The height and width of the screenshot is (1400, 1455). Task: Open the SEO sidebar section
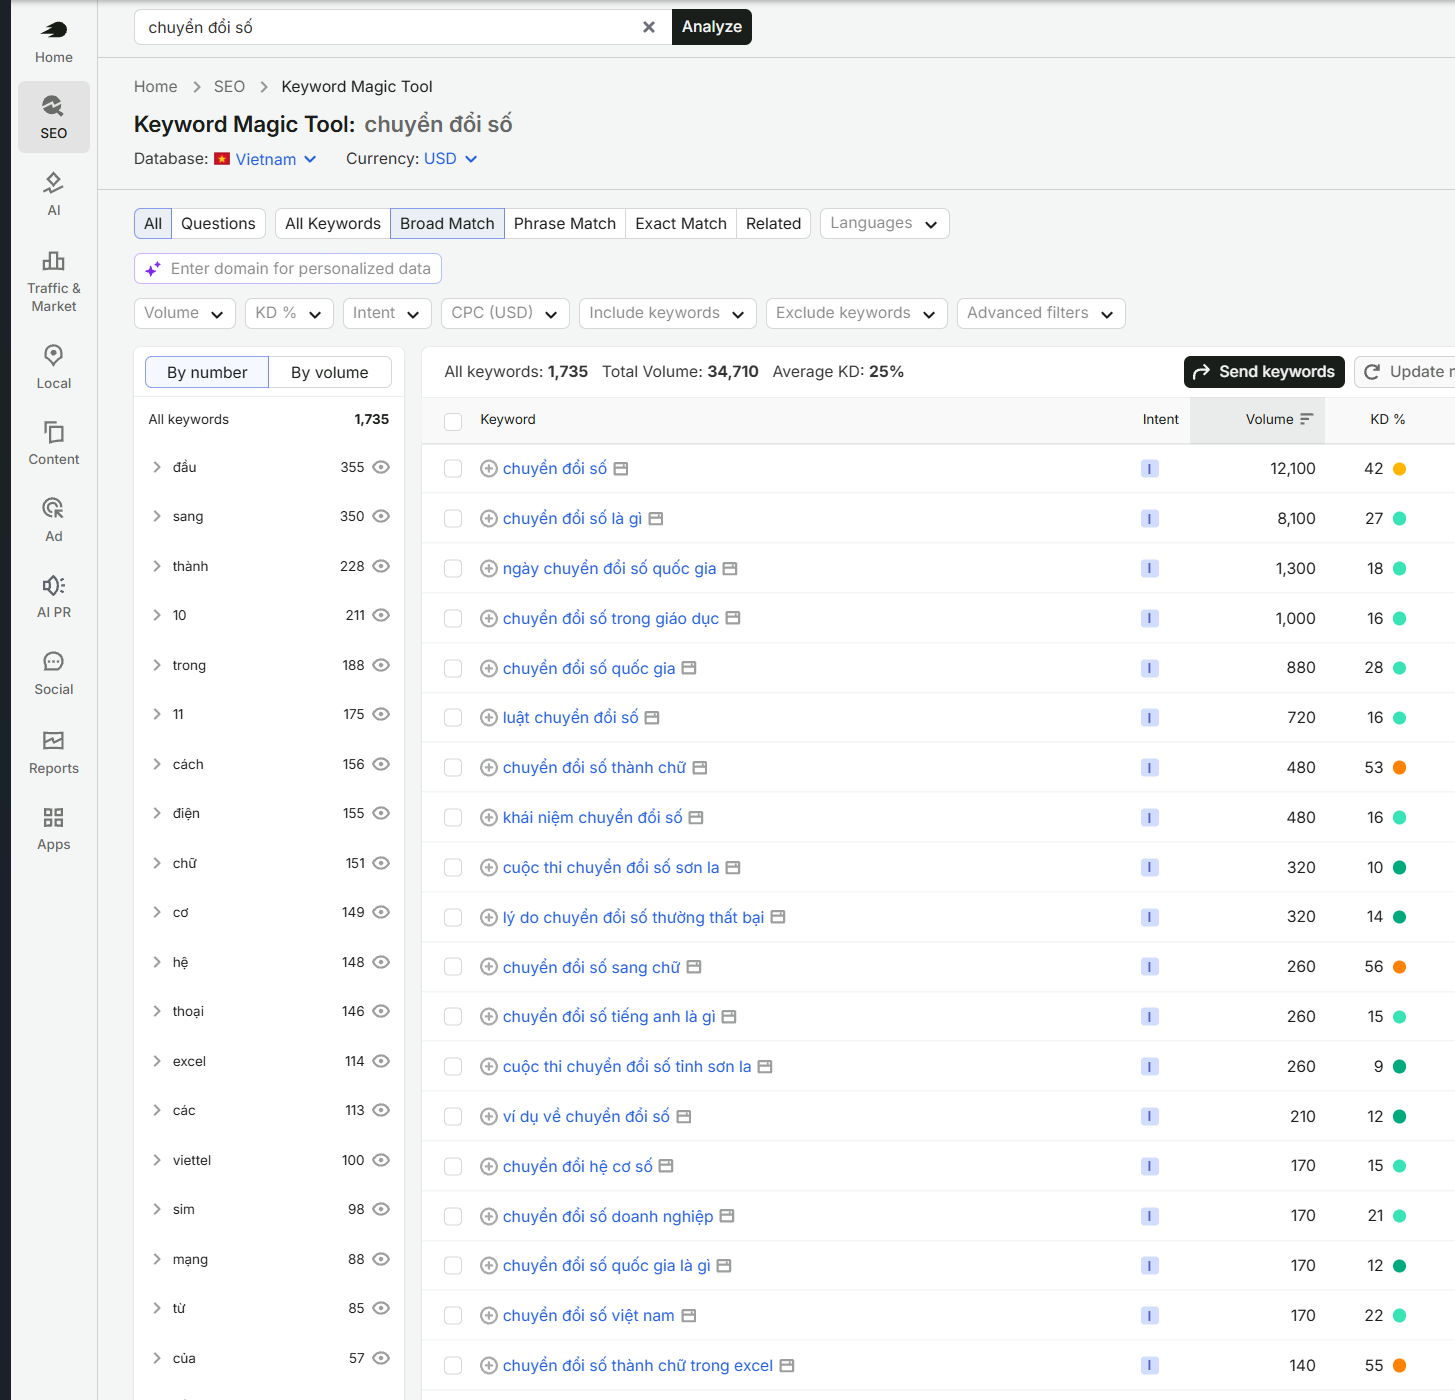(x=54, y=117)
